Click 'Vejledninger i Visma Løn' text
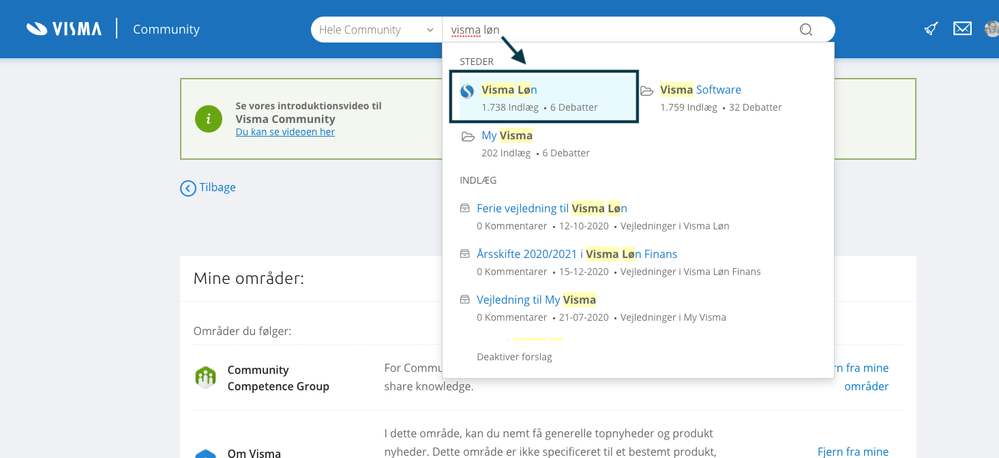 (x=675, y=226)
